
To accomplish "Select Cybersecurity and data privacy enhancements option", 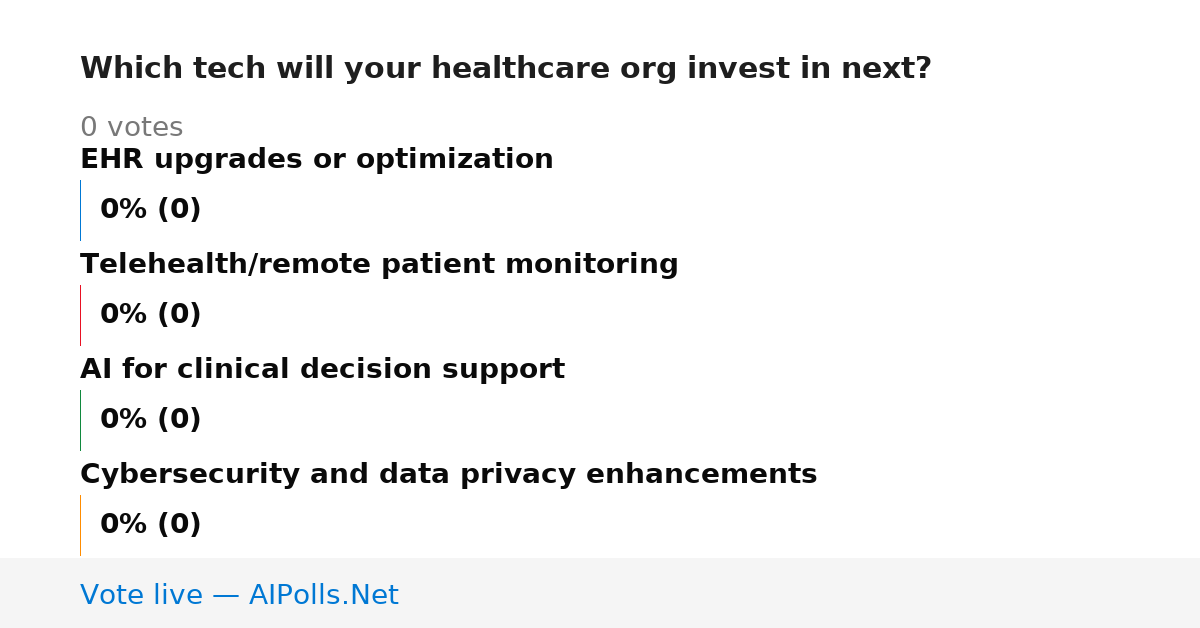I will pos(448,475).
